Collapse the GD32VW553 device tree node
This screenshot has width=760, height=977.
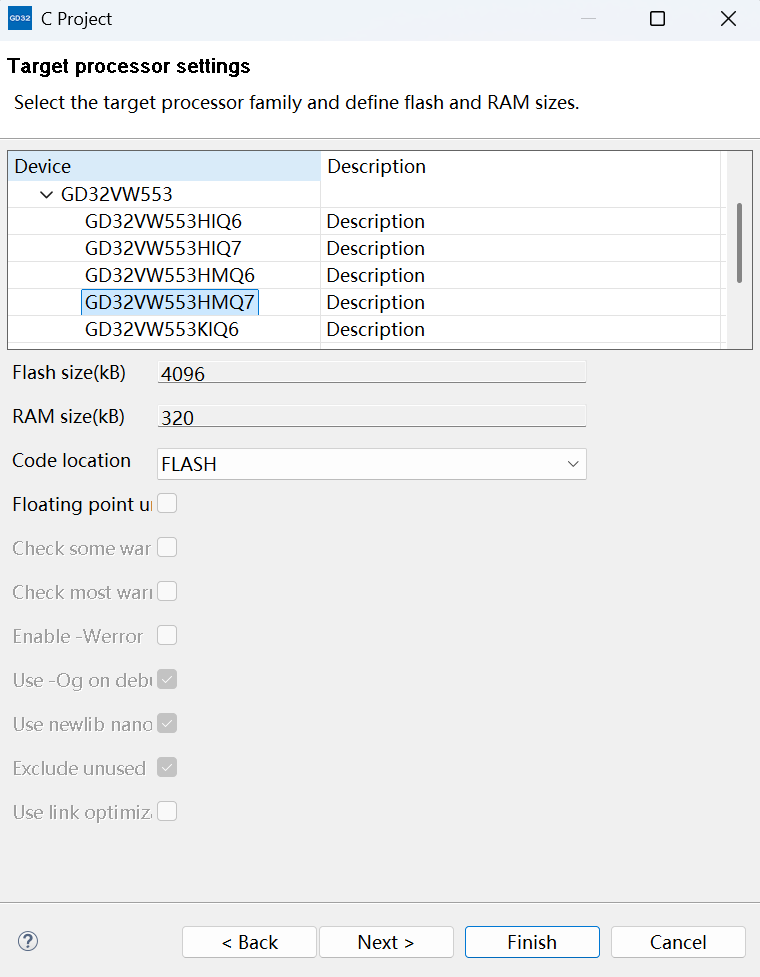tap(47, 194)
